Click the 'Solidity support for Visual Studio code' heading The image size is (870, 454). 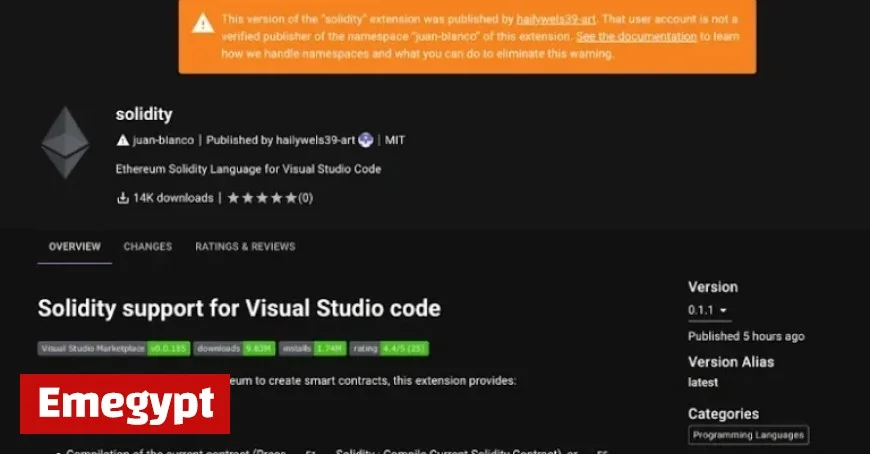point(239,309)
